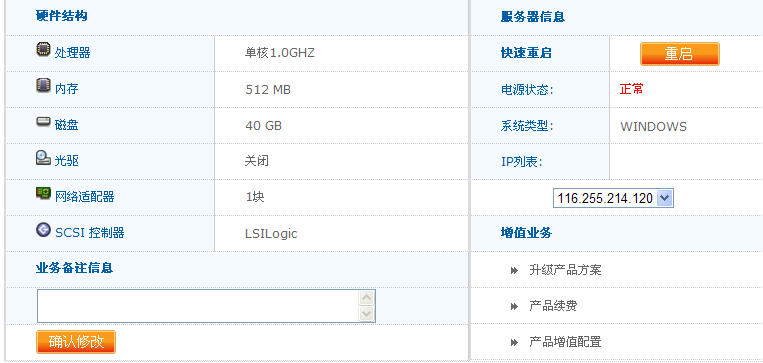This screenshot has width=763, height=363.
Task: Click arrow icon beside 产品增值配置
Action: pyautogui.click(x=514, y=343)
